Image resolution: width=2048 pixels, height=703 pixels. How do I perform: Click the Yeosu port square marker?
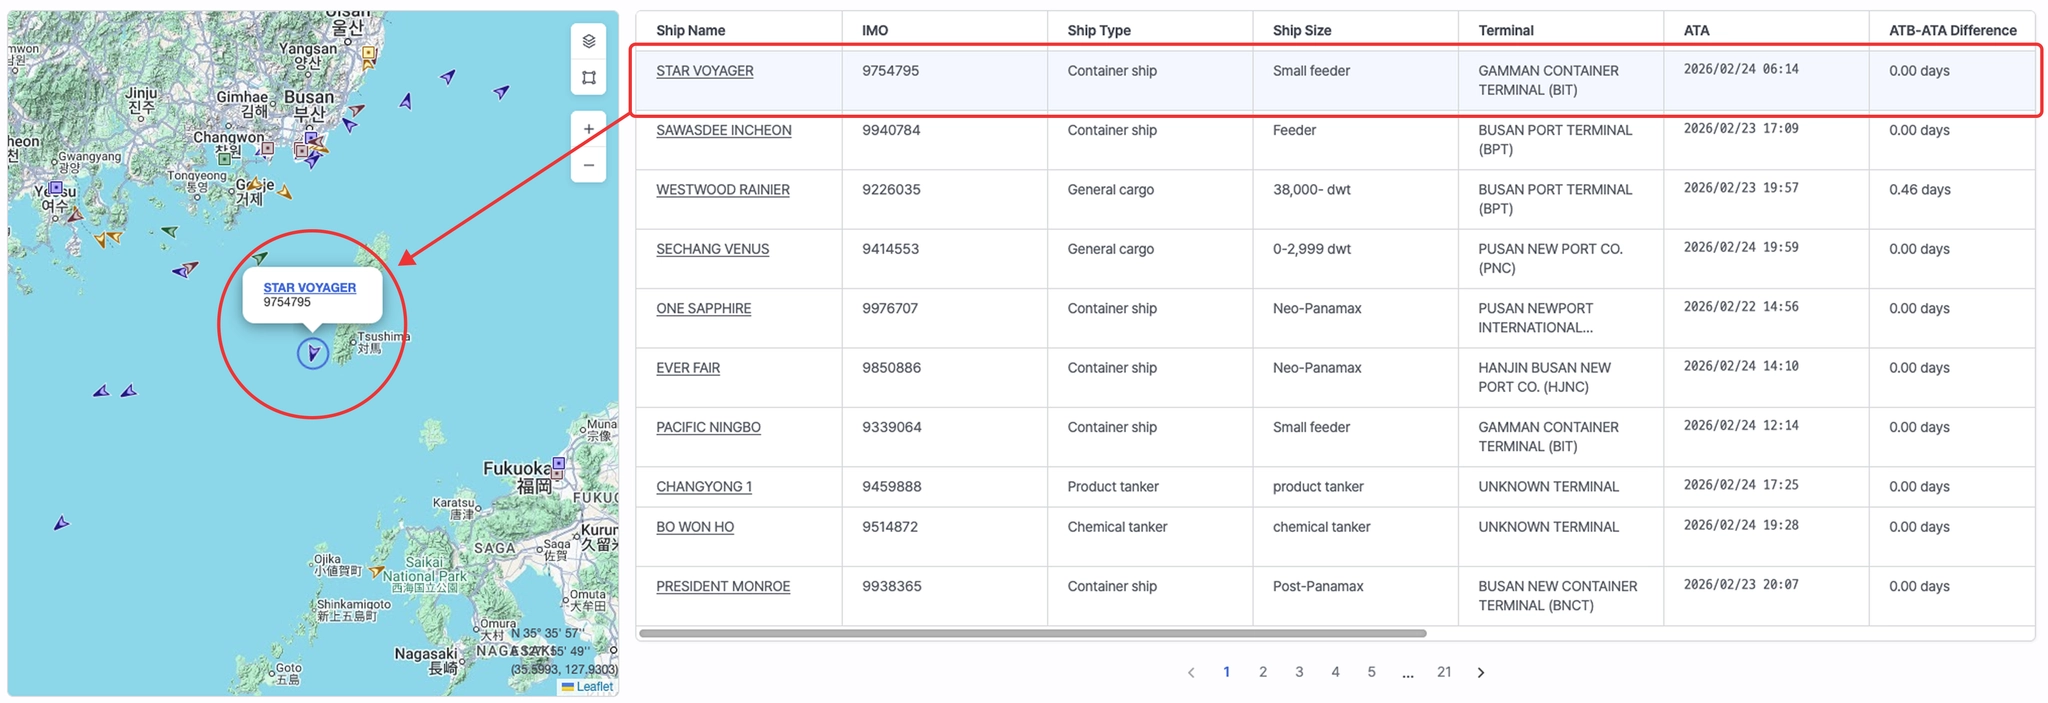(x=56, y=188)
